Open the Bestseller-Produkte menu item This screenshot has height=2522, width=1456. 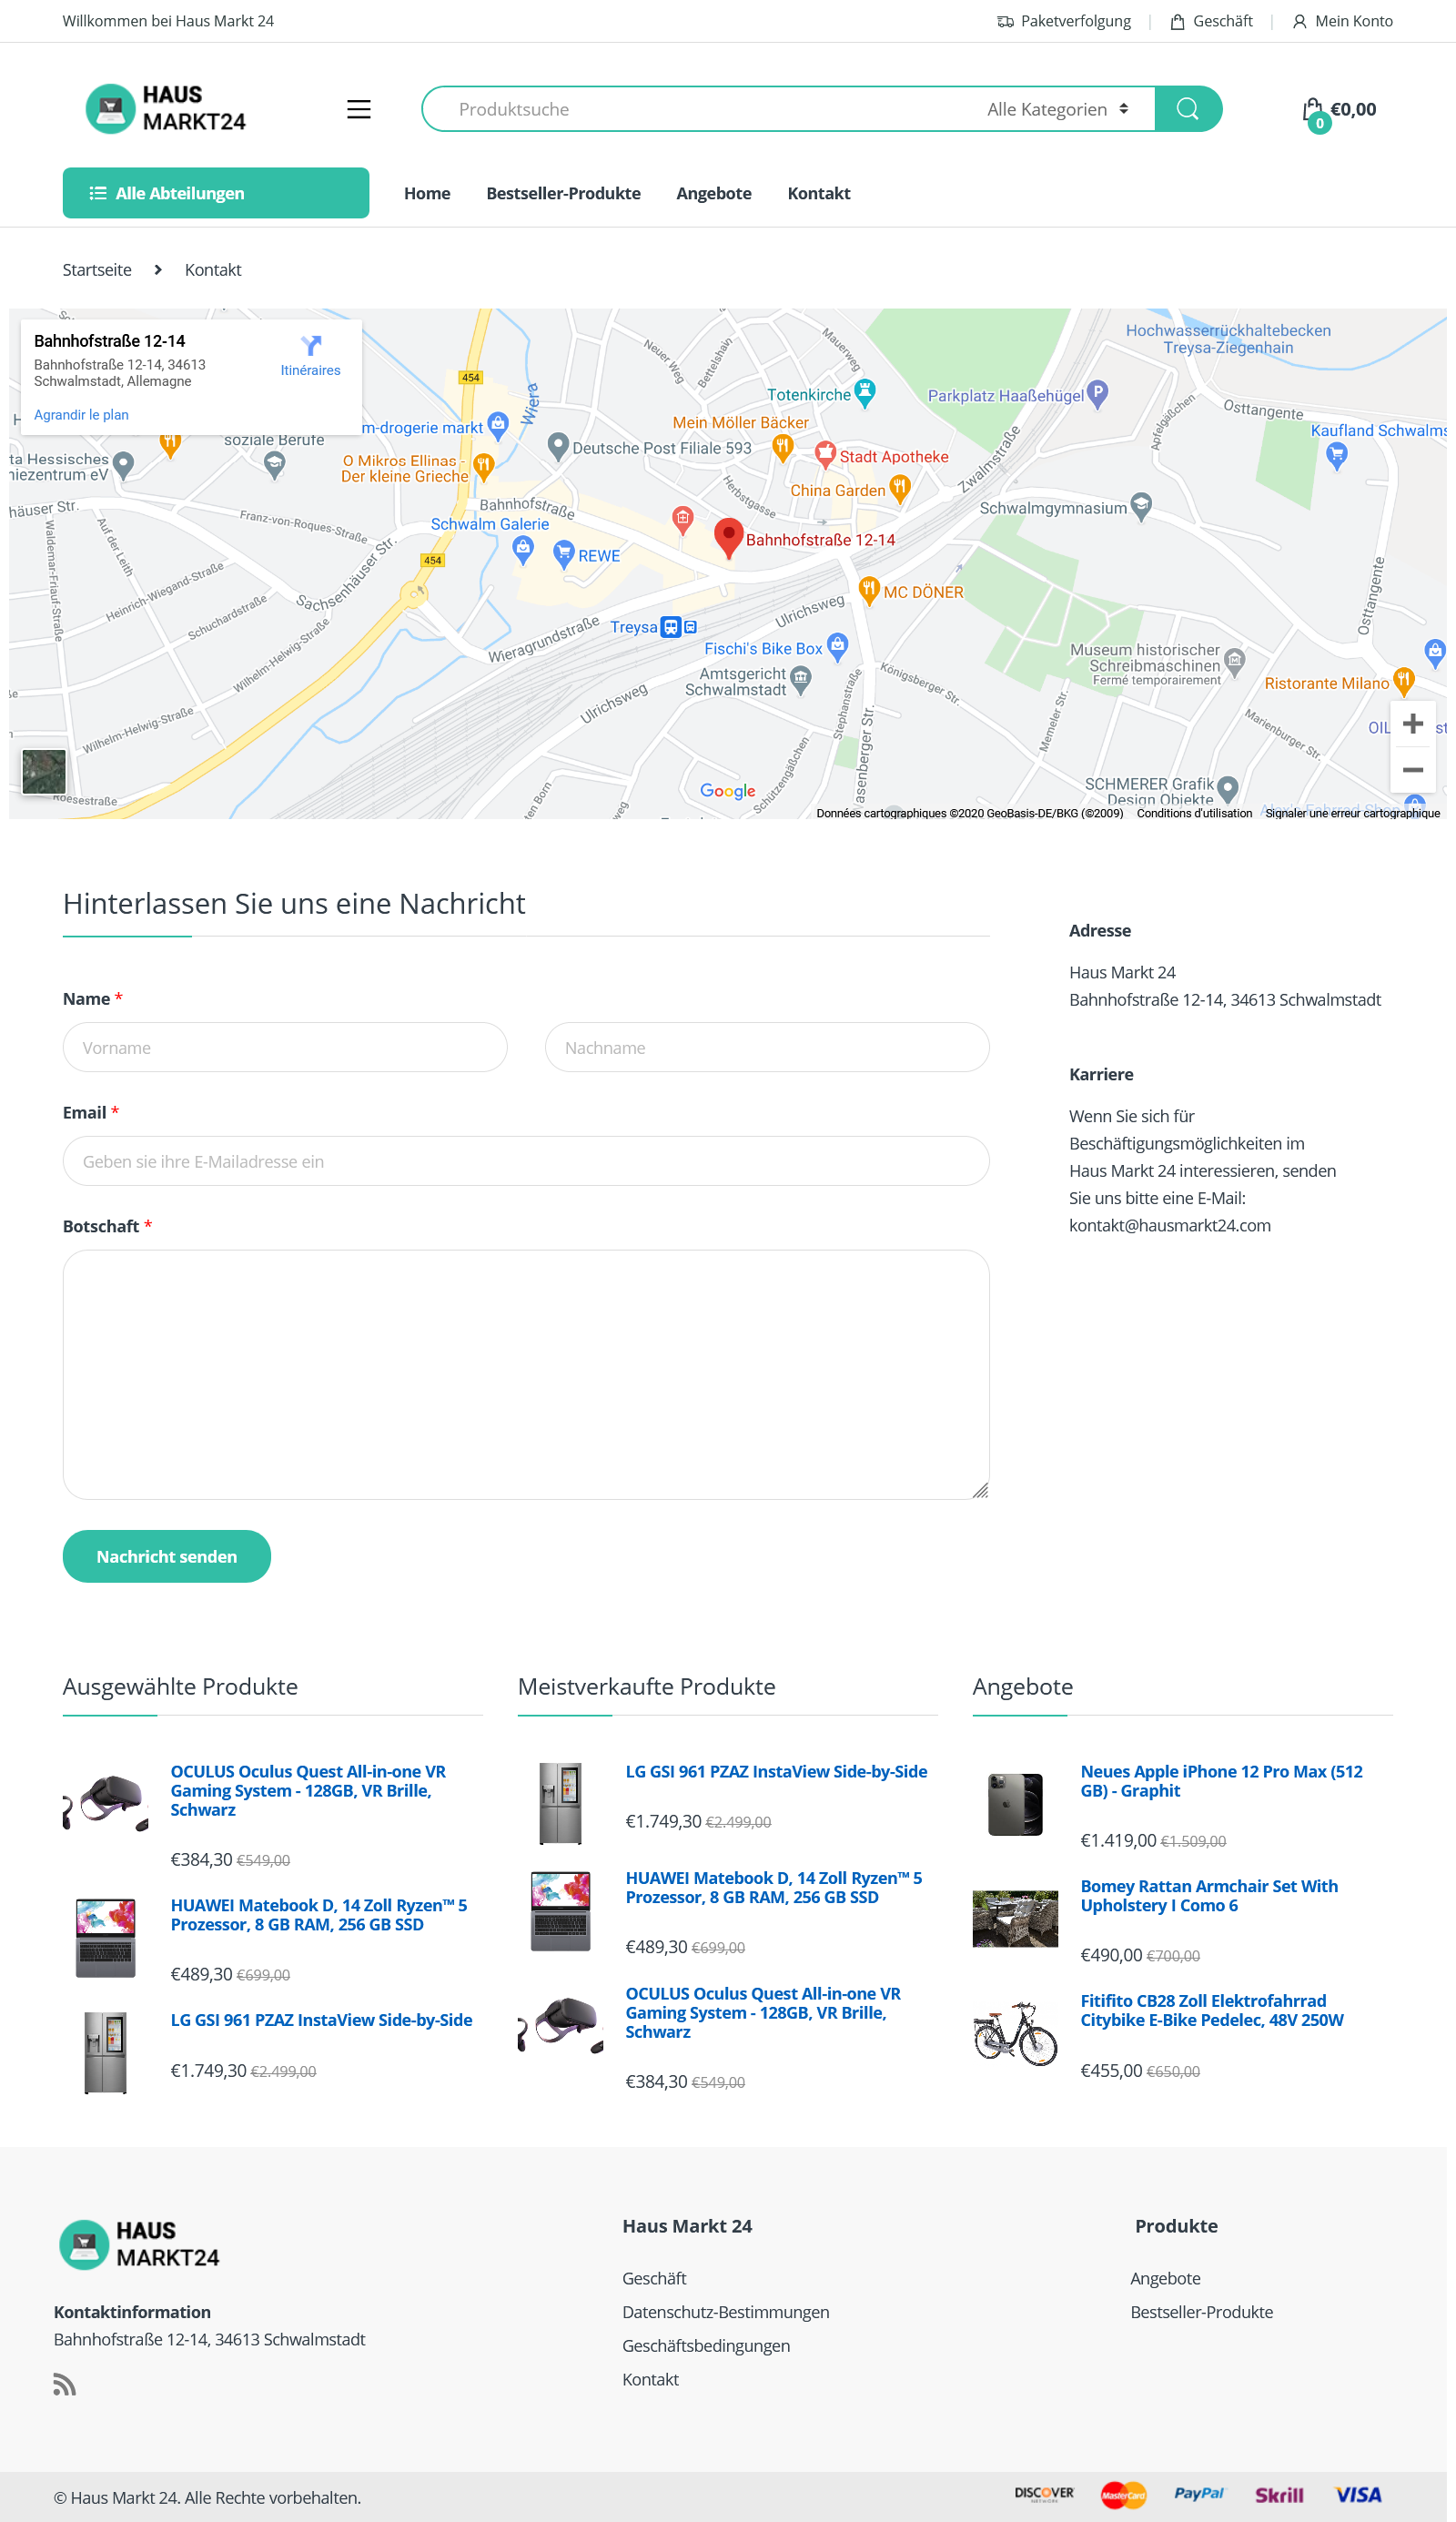click(563, 193)
